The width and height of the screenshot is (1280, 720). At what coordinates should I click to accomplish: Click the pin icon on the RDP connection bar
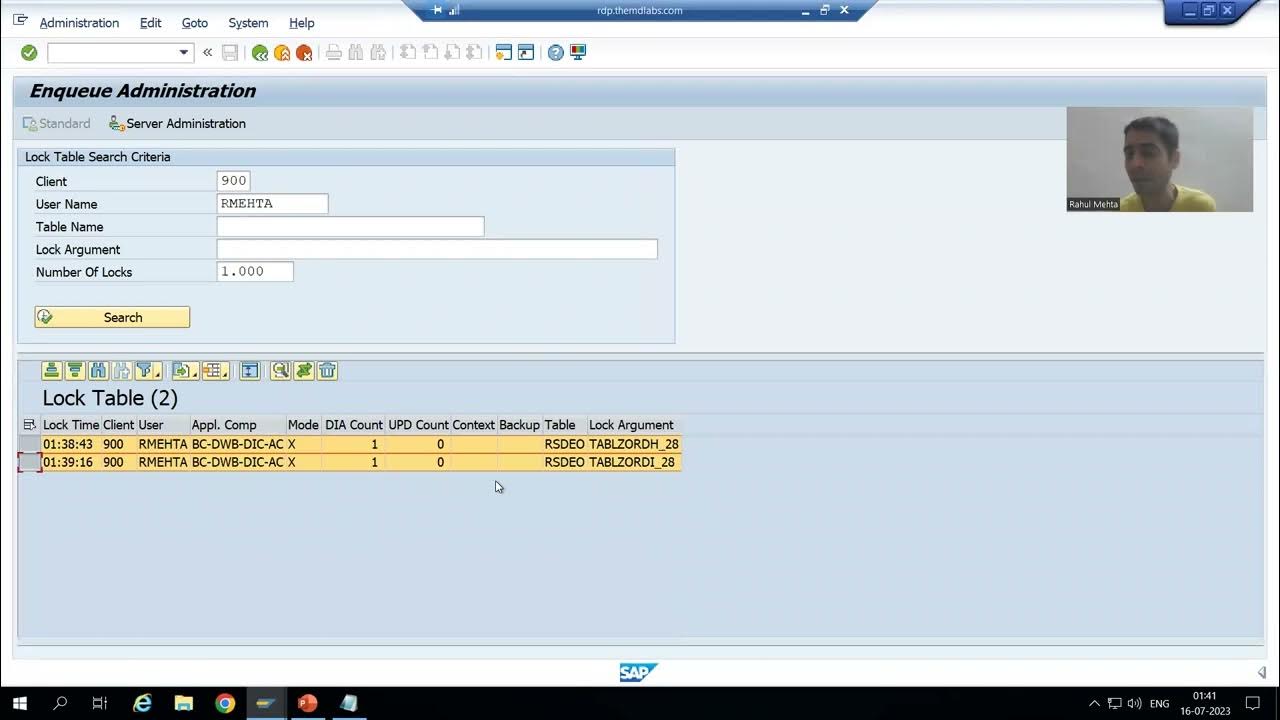click(437, 10)
